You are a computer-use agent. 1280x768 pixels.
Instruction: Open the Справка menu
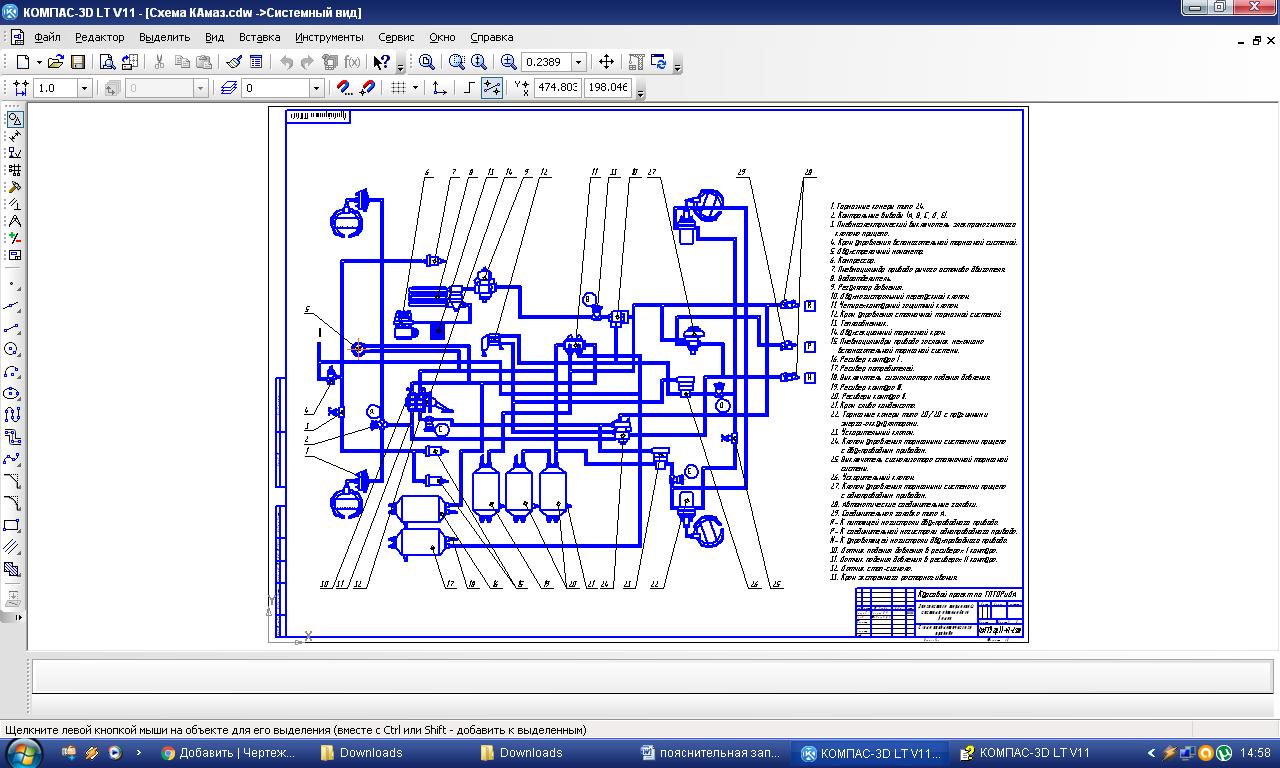491,37
